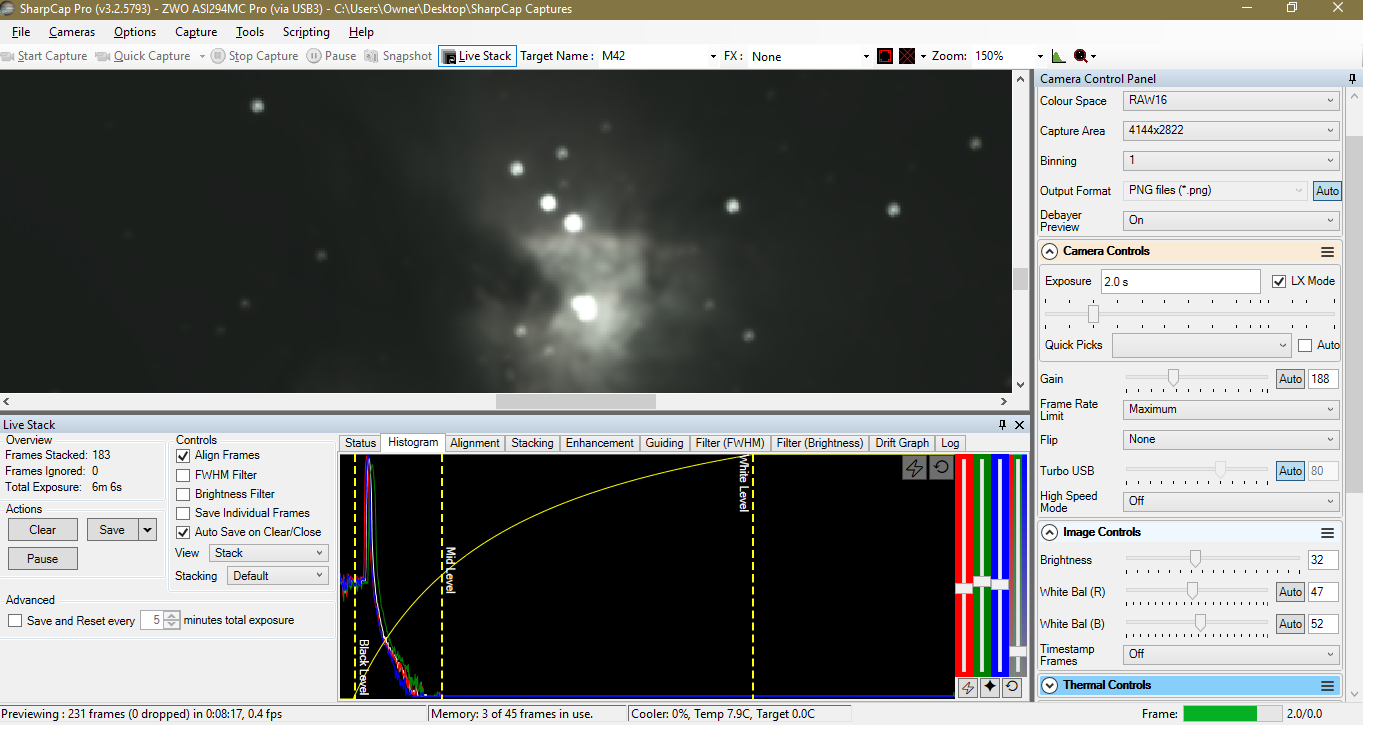The image size is (1375, 739).
Task: Toggle the green image histogram icon
Action: coord(1059,57)
